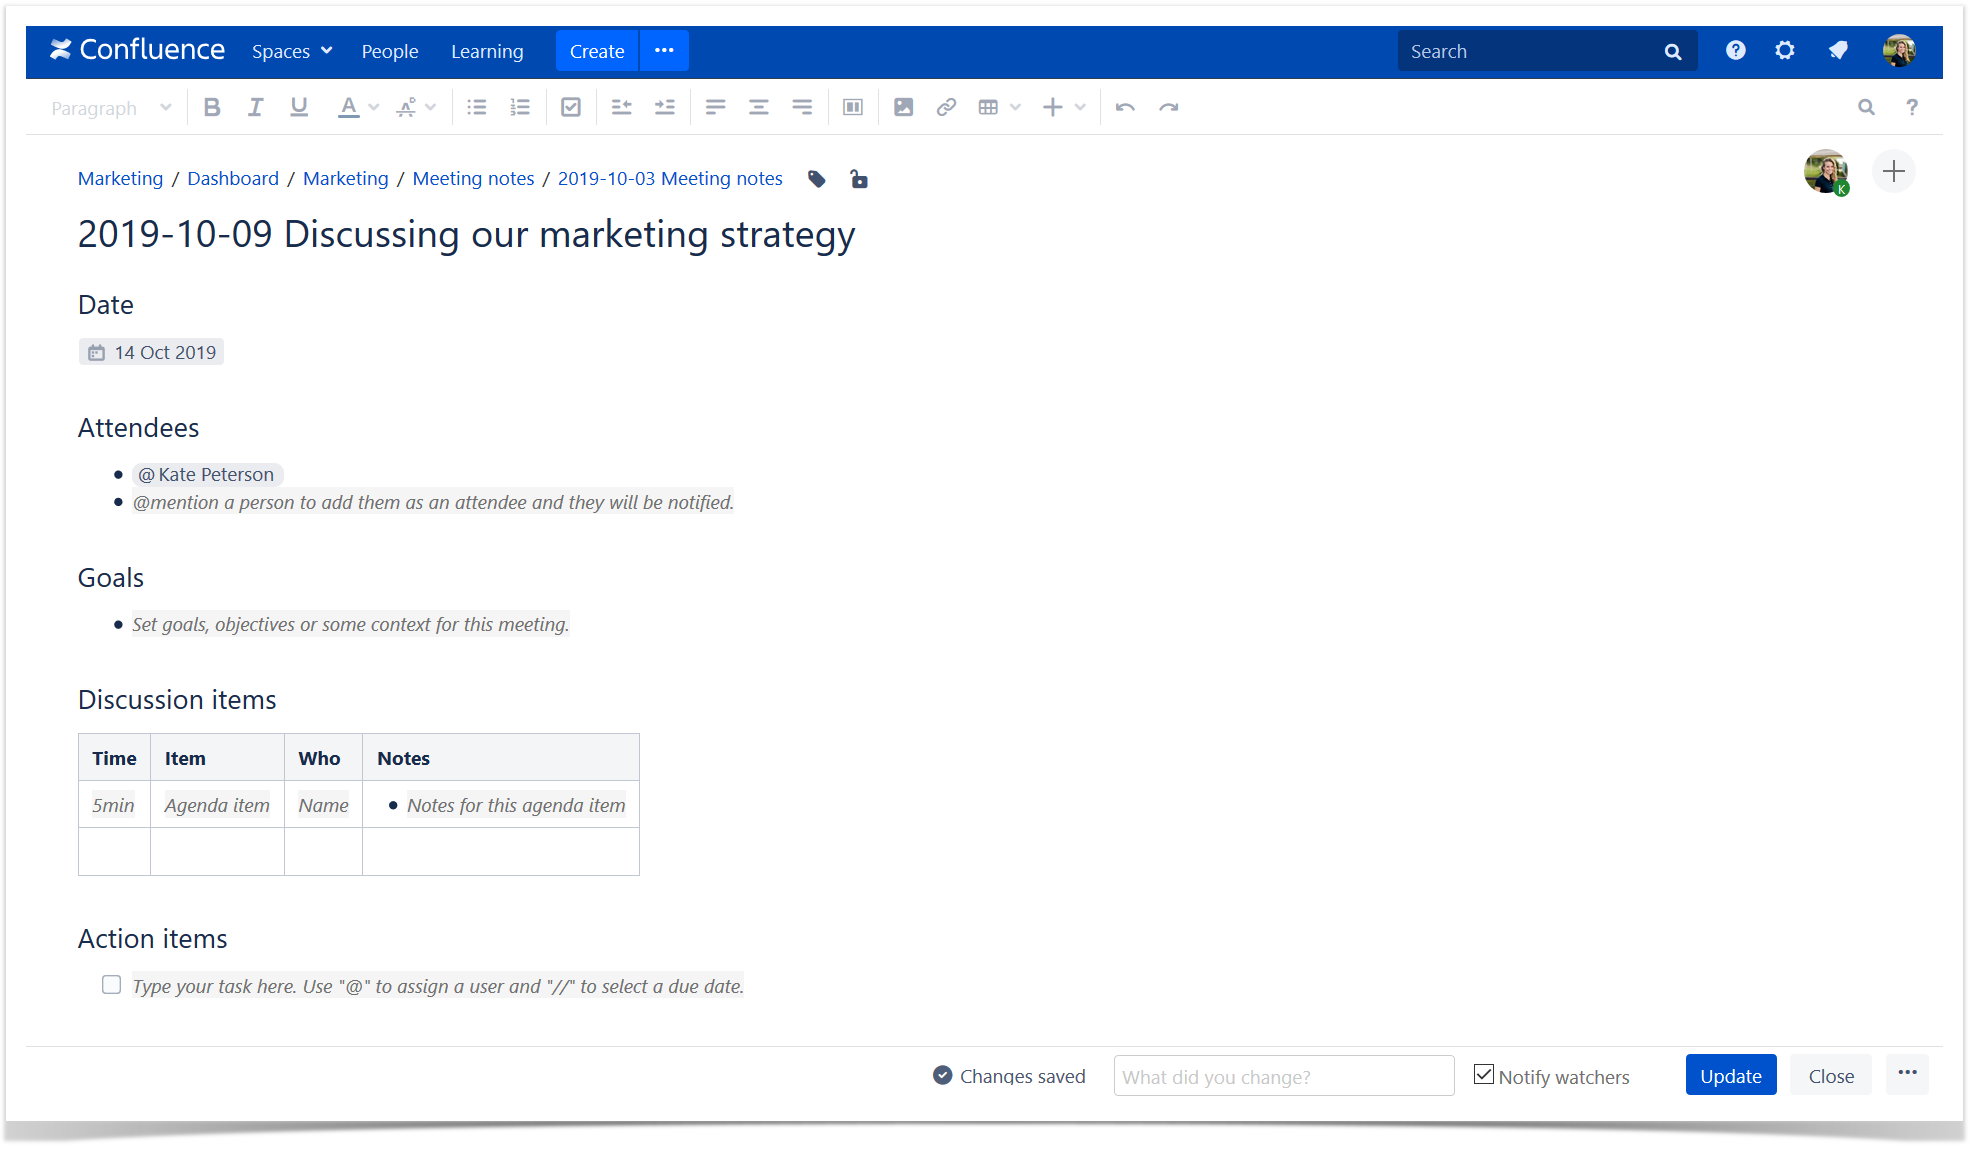
Task: Expand the Spaces navigation dropdown
Action: 292,51
